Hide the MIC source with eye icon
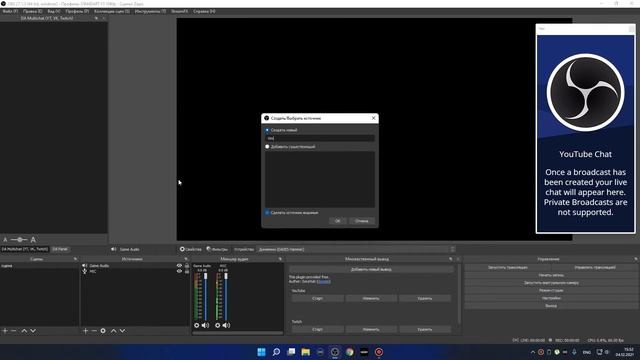Screen dimensions: 640x360 (x=179, y=271)
